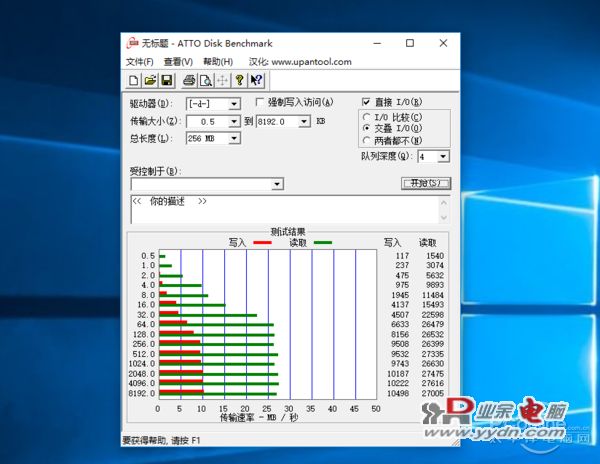Open the transfer size end dropdown 8192.0
The image size is (600, 464).
point(304,122)
